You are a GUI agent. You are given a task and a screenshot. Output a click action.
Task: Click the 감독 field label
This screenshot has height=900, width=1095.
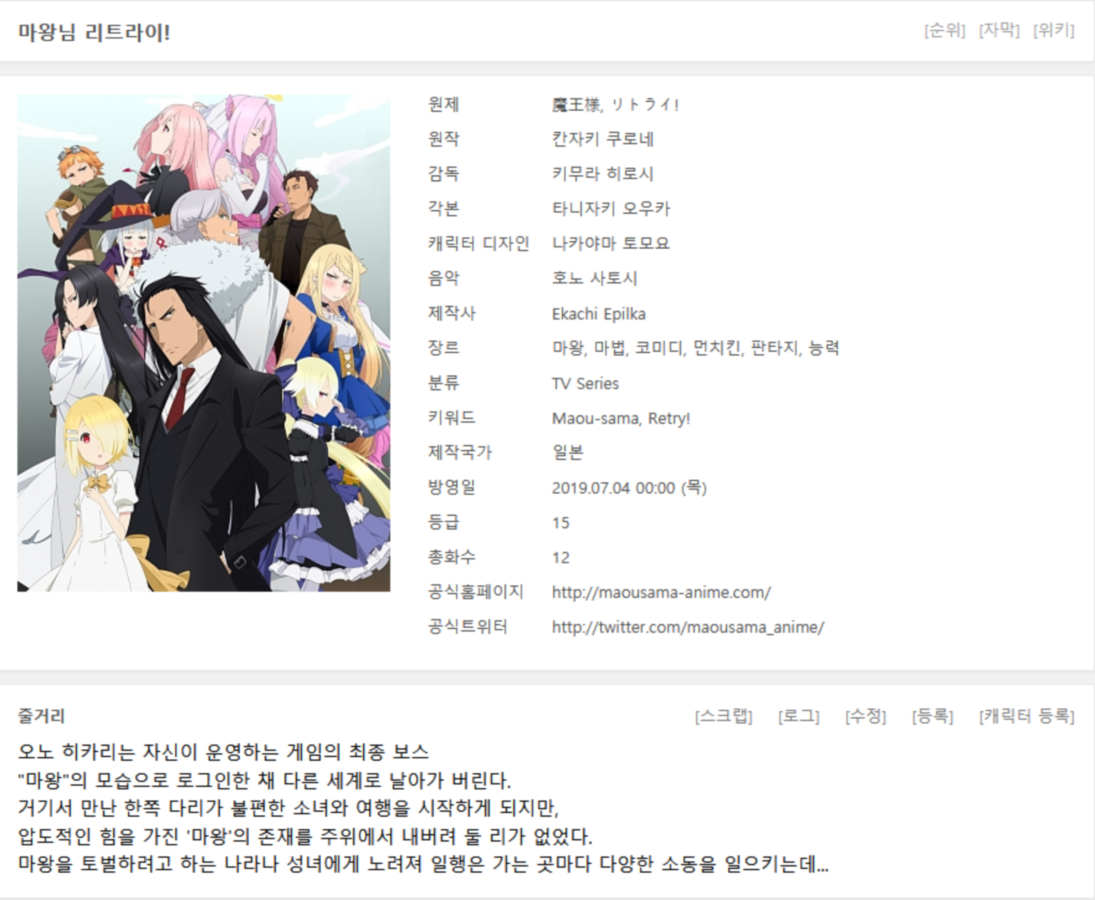443,174
